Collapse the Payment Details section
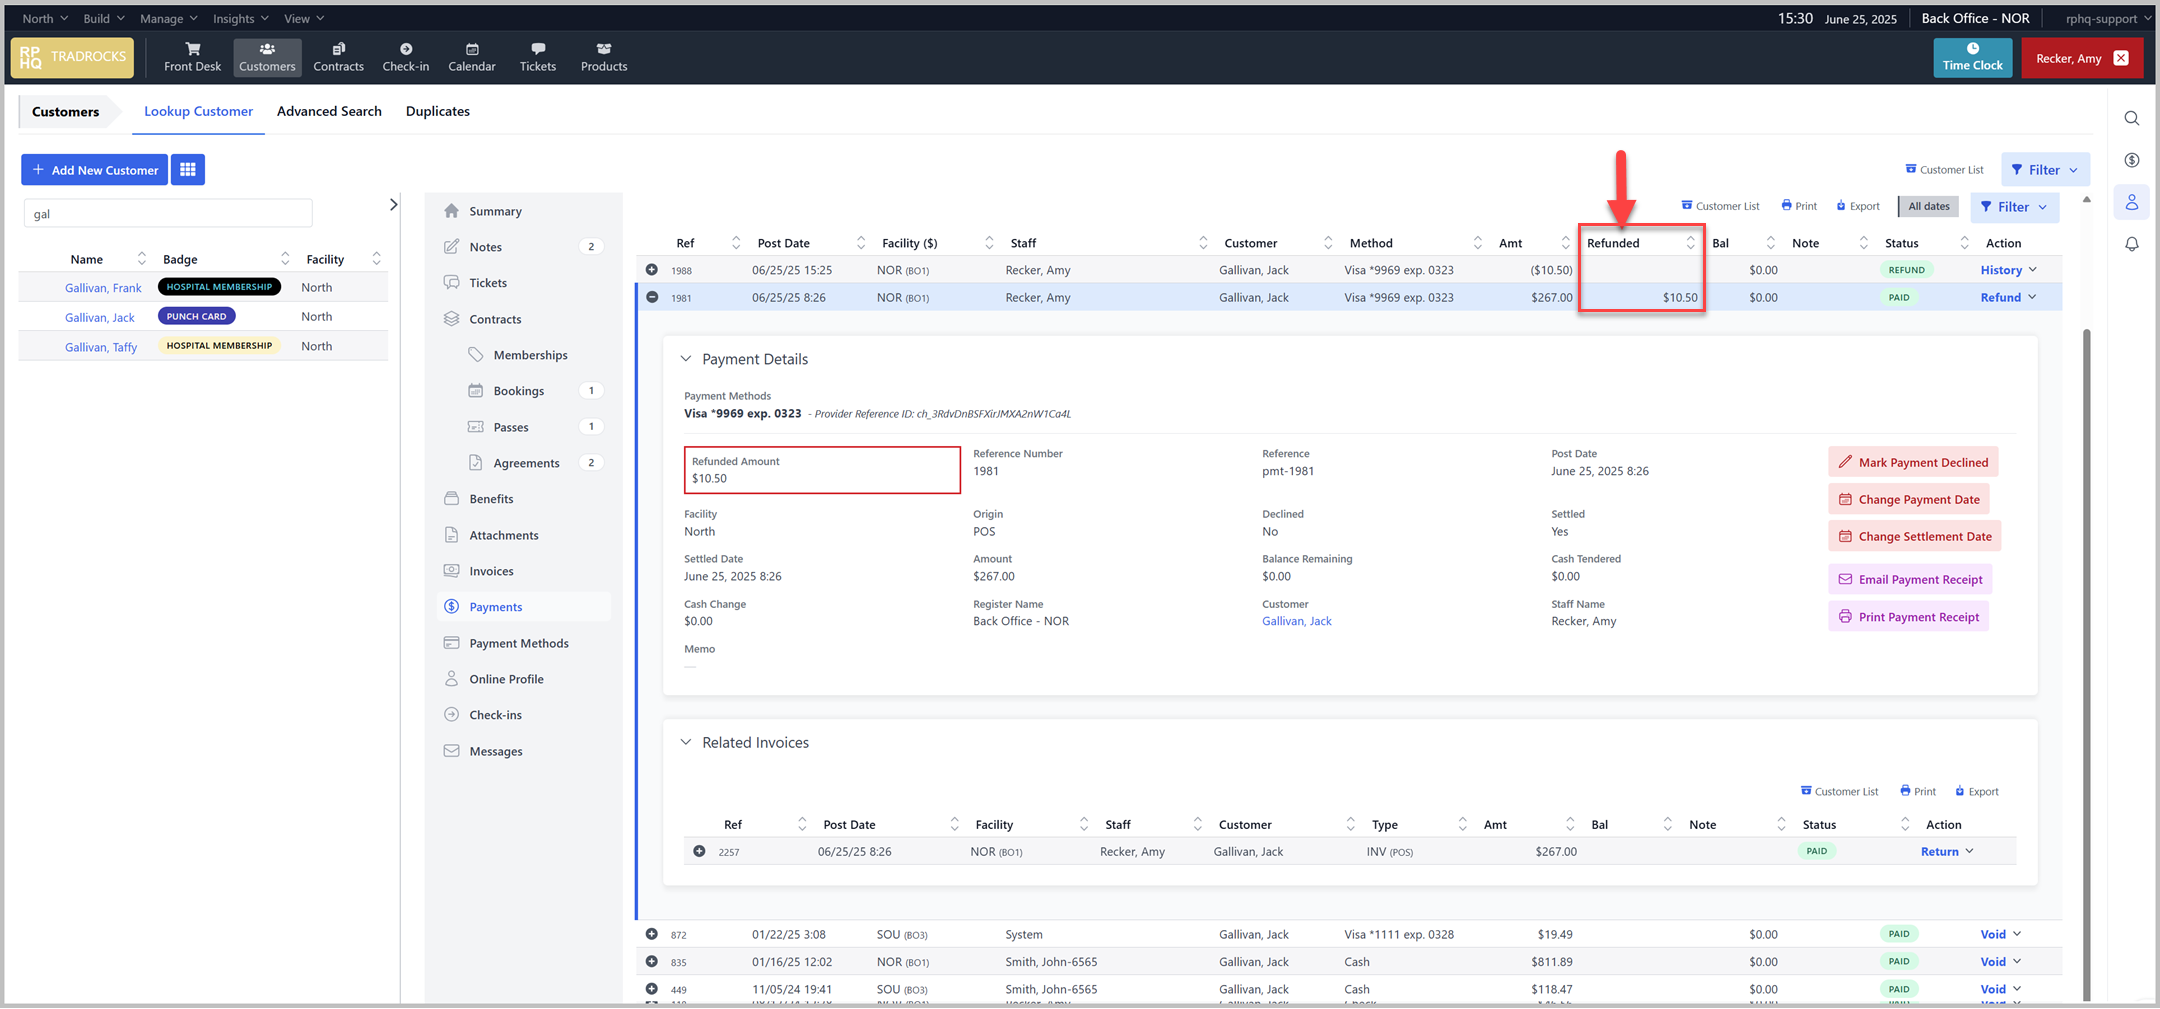The width and height of the screenshot is (2160, 1009). click(x=686, y=359)
